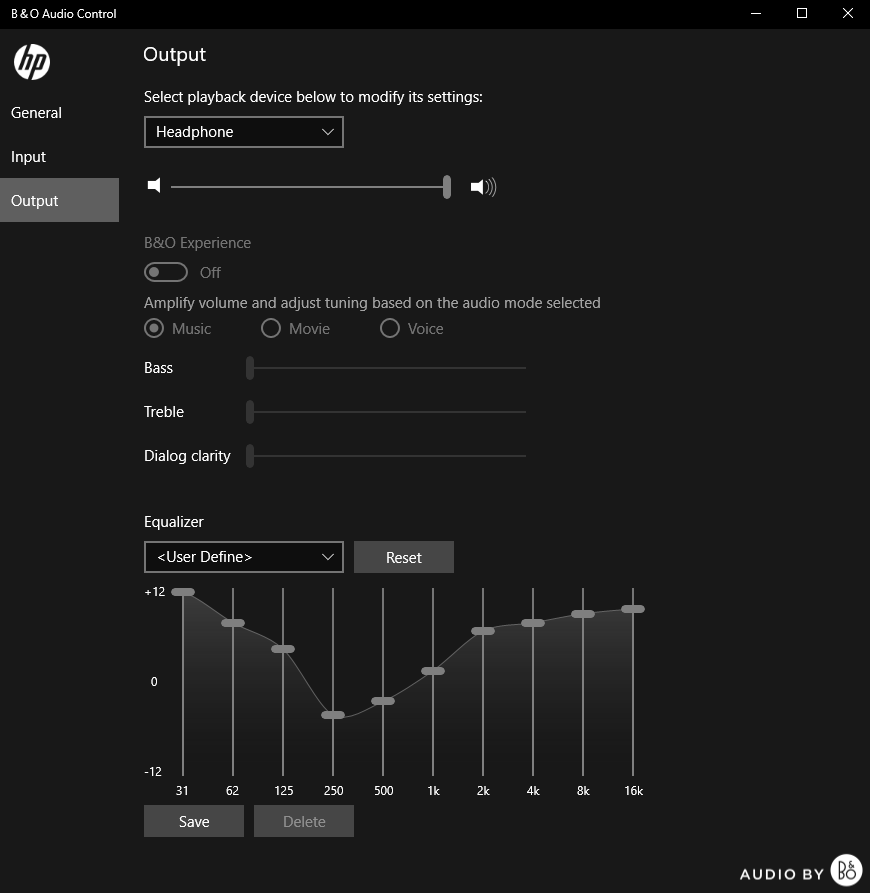The image size is (870, 893).
Task: Save the equalizer preset
Action: click(x=194, y=821)
